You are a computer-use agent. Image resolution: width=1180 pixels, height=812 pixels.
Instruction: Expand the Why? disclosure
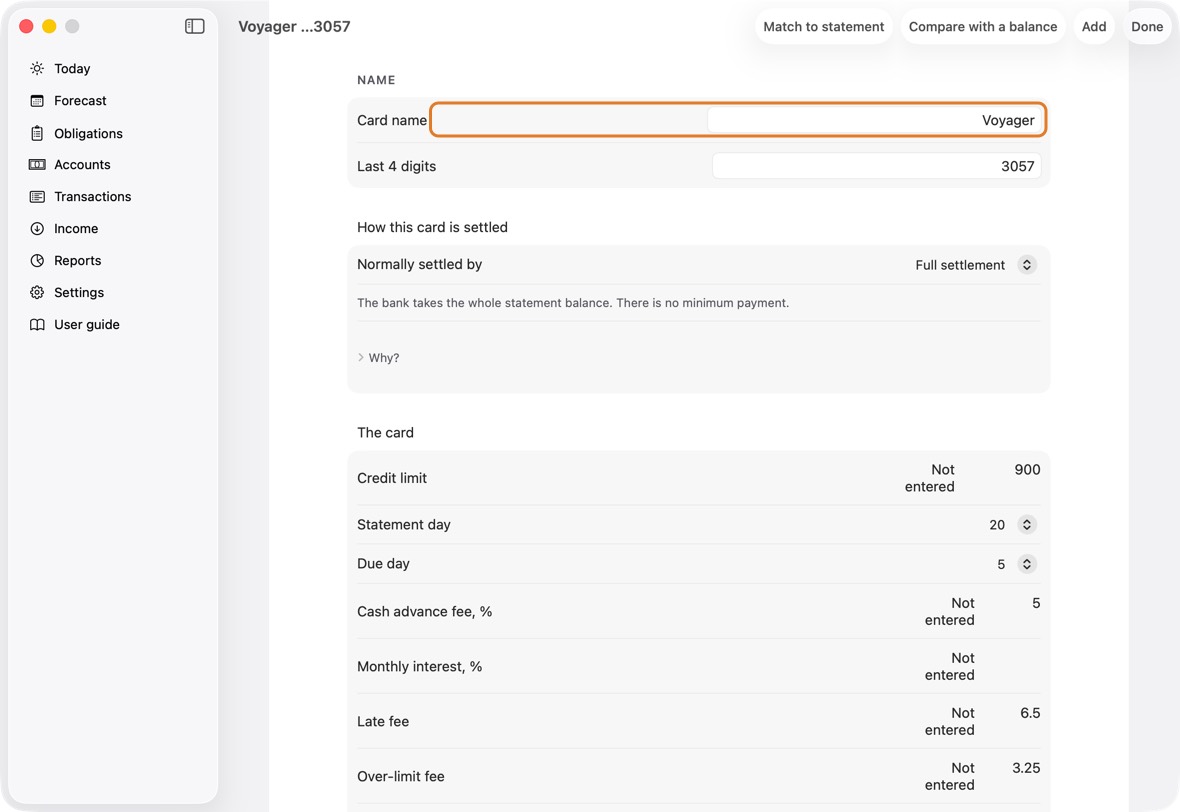379,357
